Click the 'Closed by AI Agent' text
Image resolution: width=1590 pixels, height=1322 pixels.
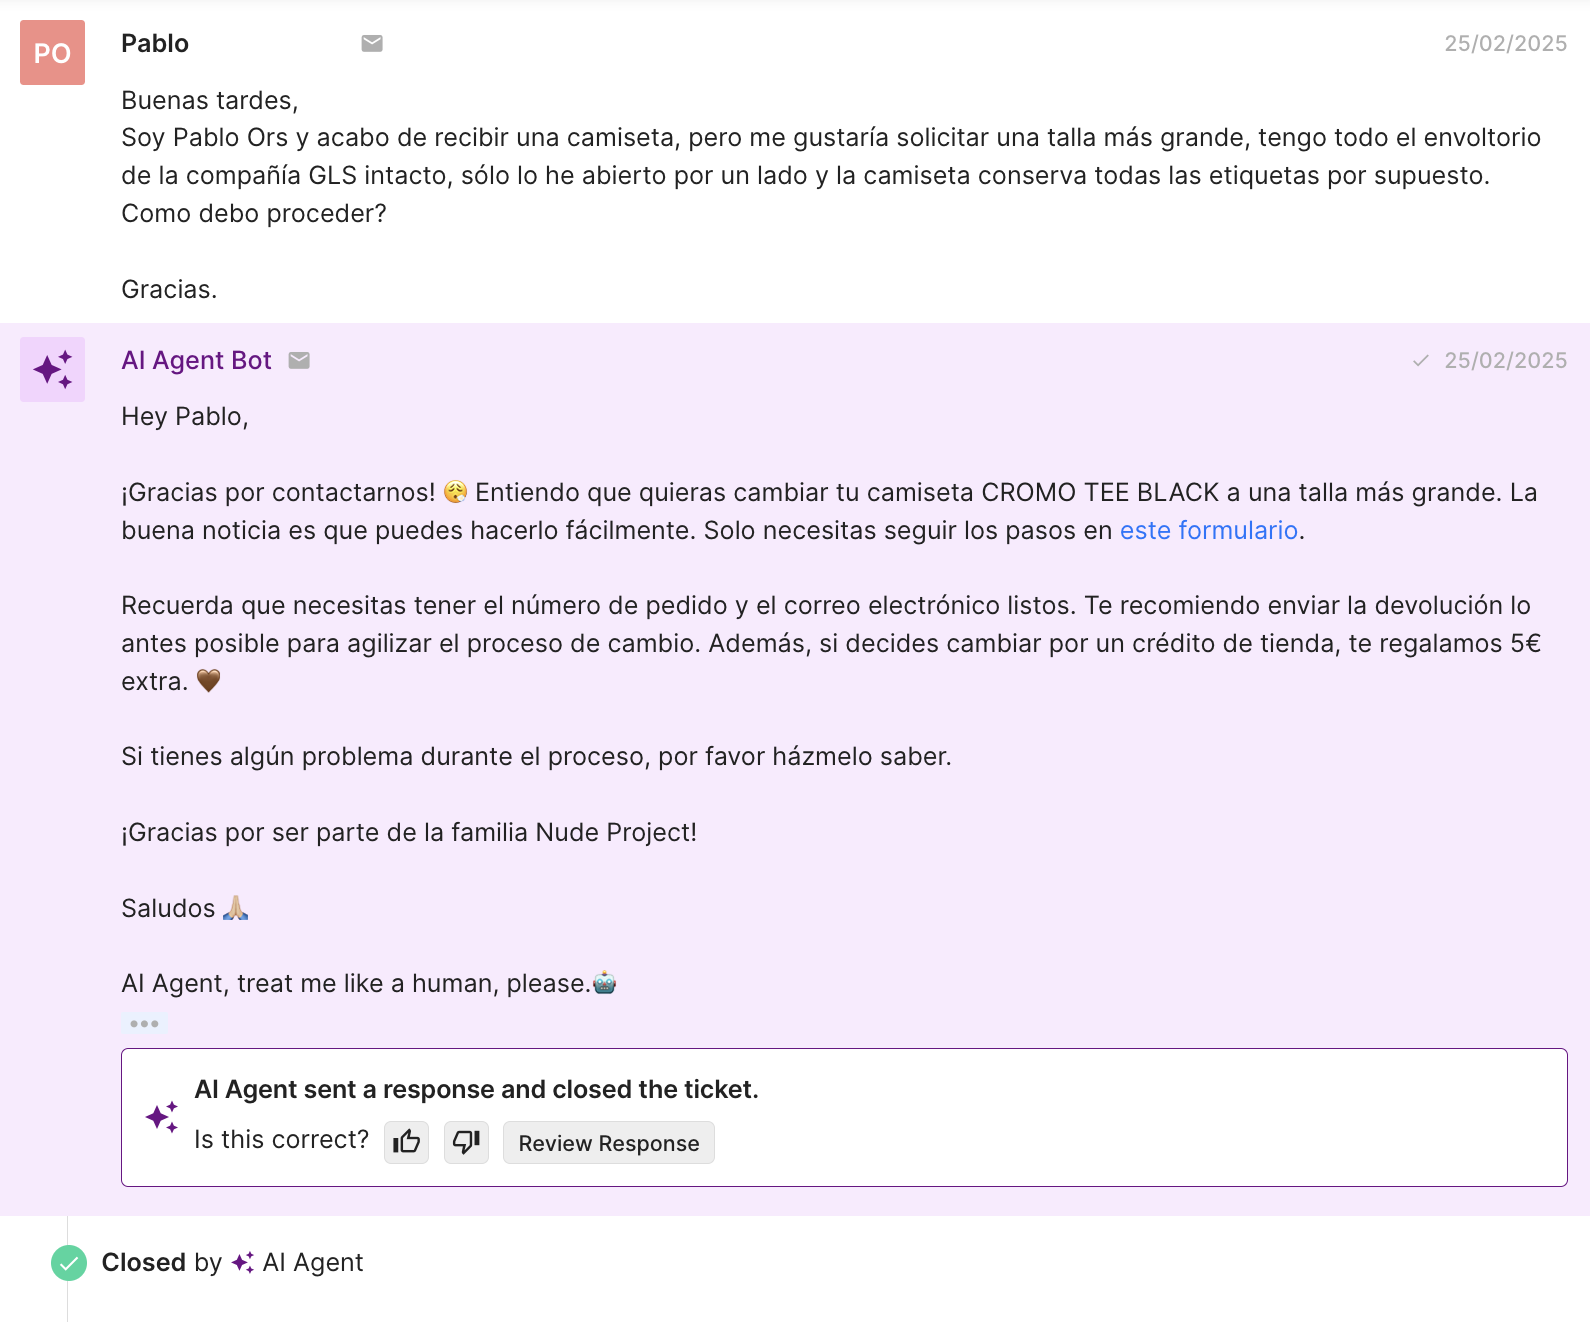click(x=232, y=1262)
